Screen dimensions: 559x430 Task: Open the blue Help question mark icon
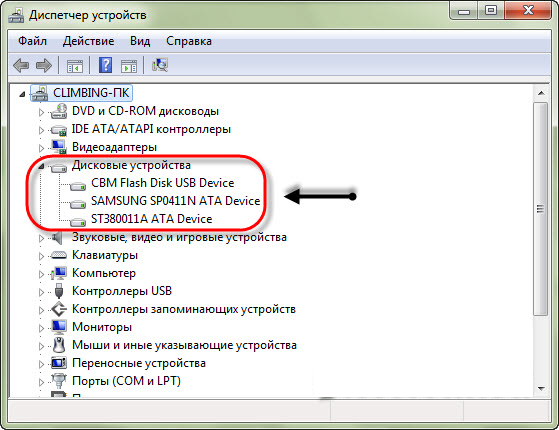(x=106, y=65)
